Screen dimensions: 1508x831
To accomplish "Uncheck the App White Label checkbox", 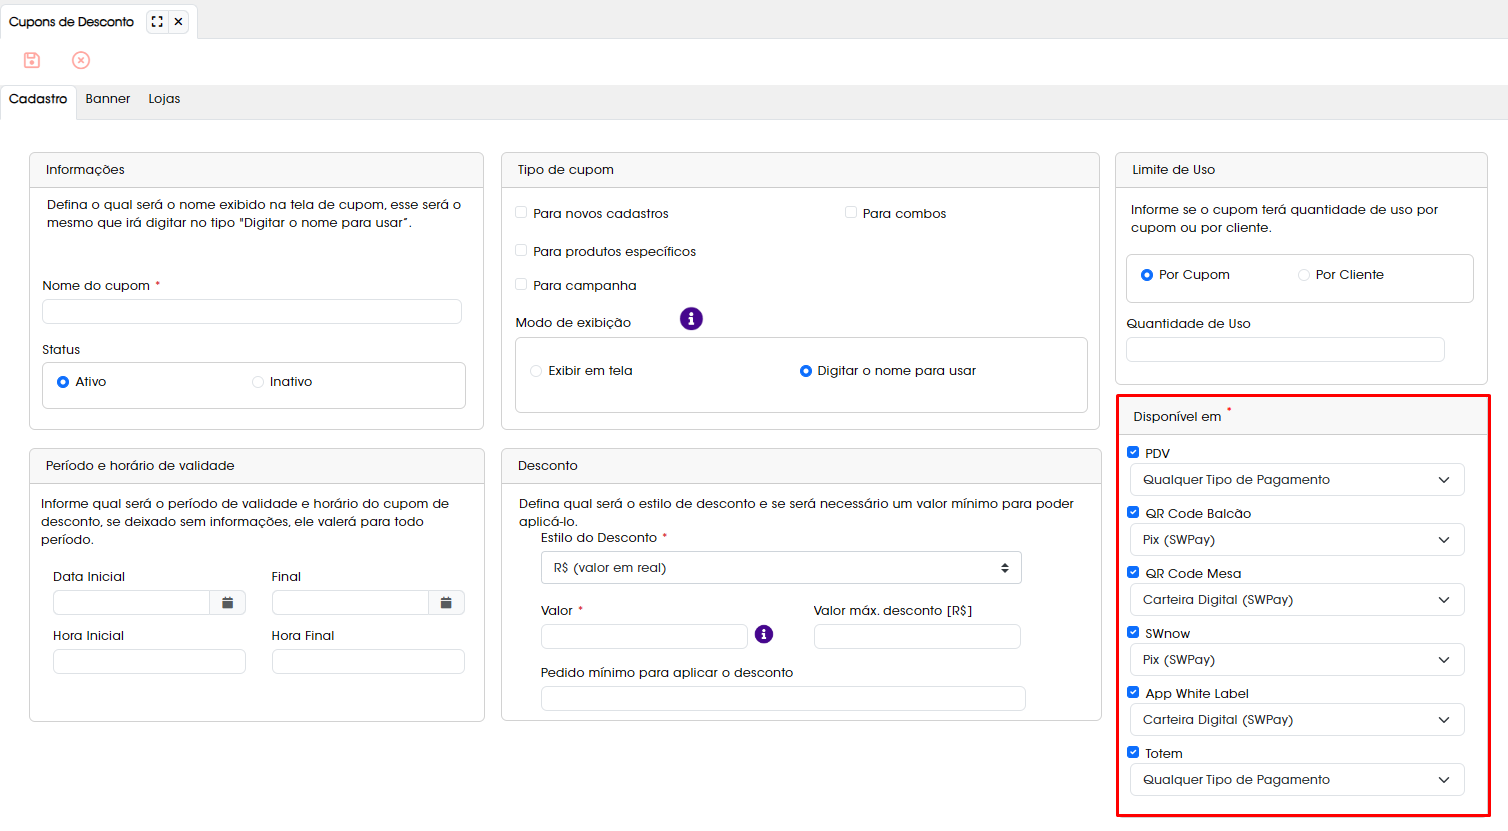I will 1133,692.
